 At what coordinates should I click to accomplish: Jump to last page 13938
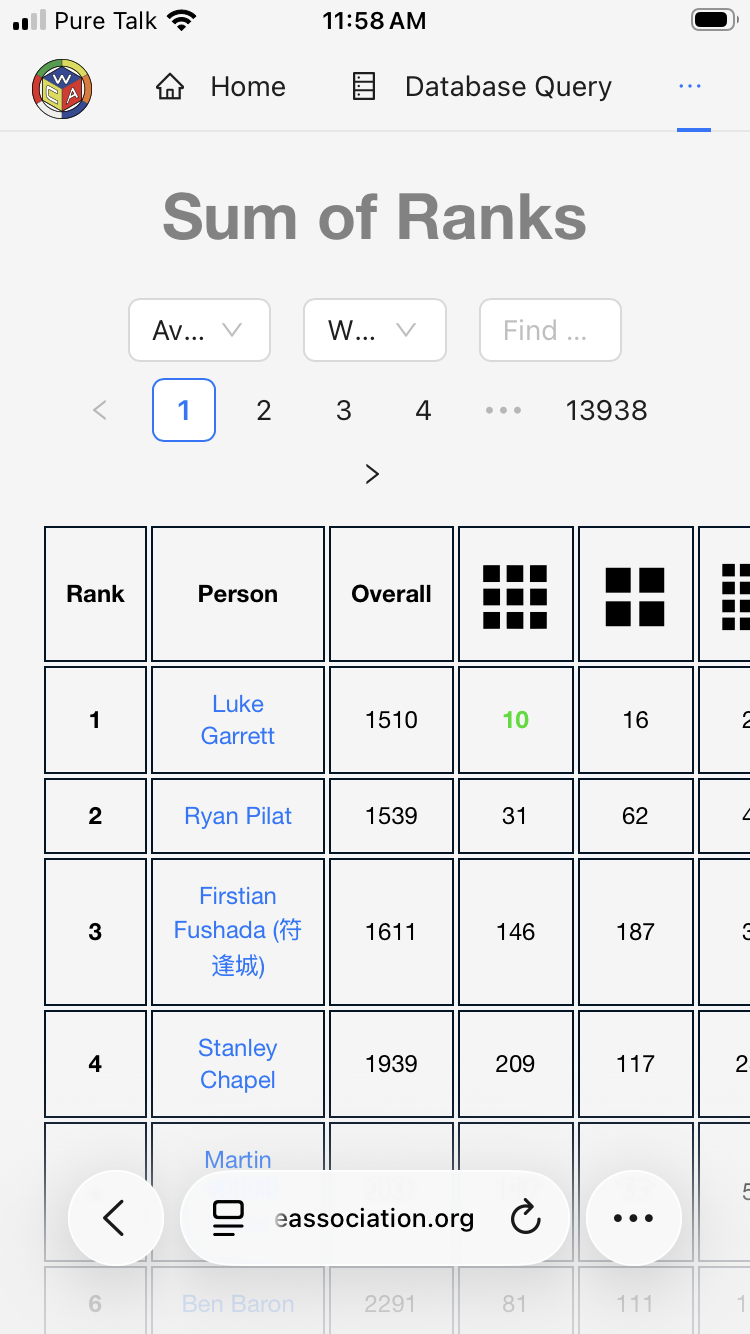tap(606, 410)
